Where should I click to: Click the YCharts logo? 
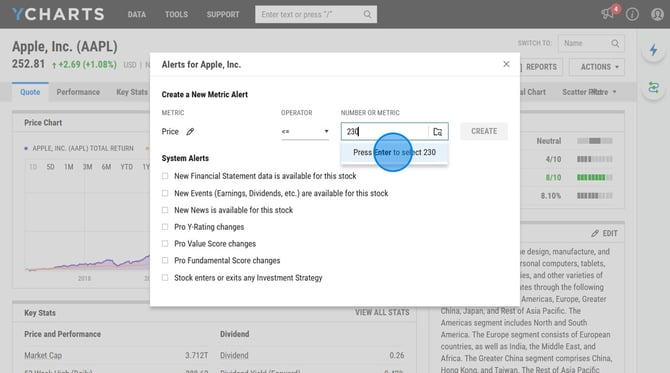click(58, 14)
